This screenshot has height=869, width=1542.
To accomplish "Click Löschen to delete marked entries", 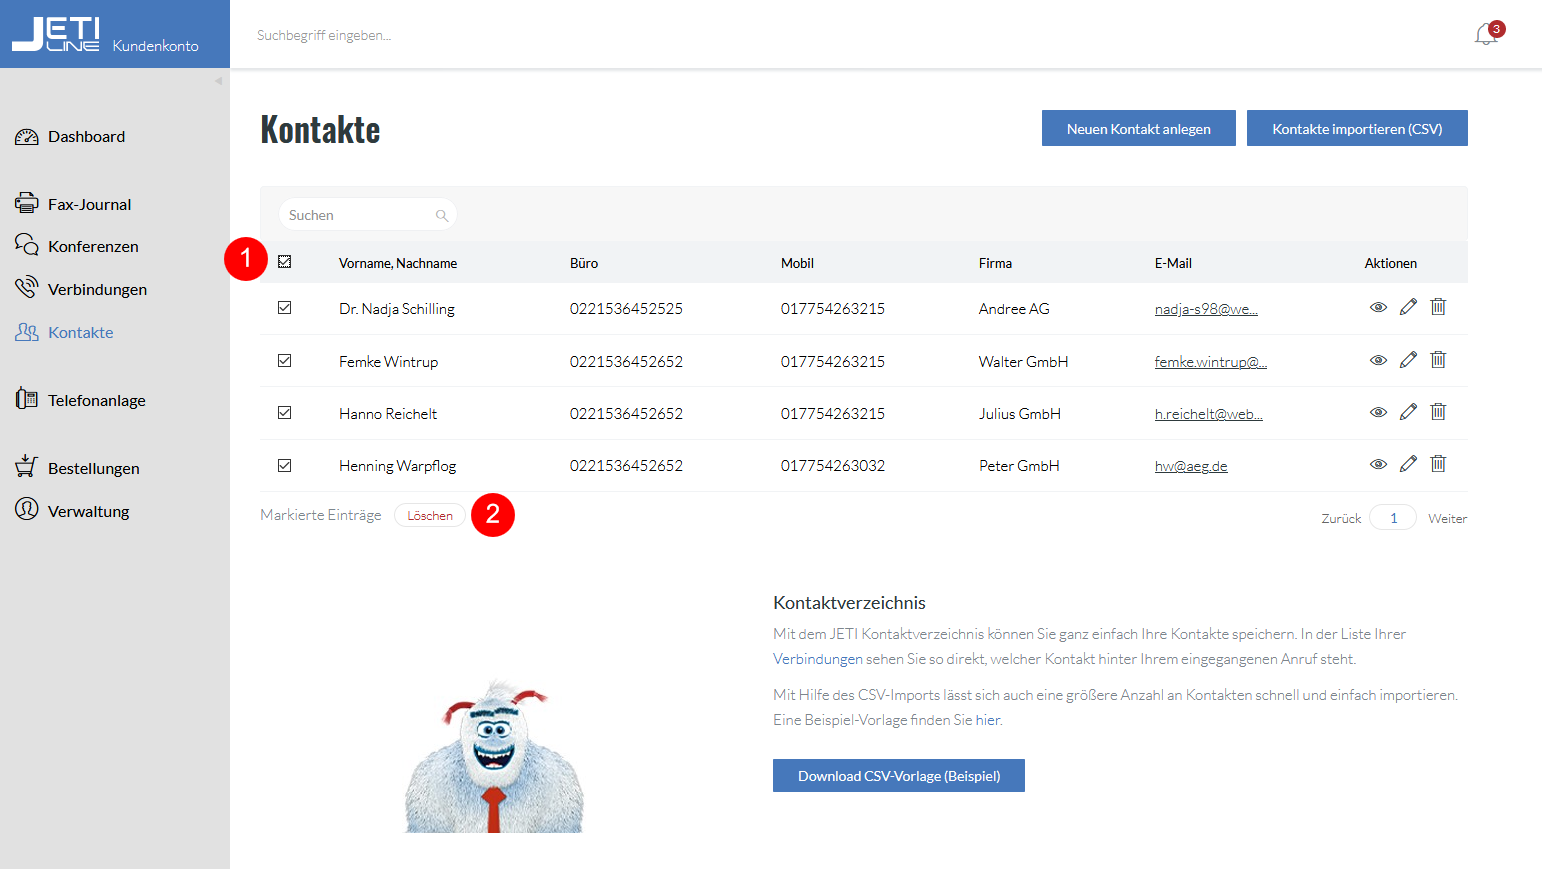I will pos(430,516).
